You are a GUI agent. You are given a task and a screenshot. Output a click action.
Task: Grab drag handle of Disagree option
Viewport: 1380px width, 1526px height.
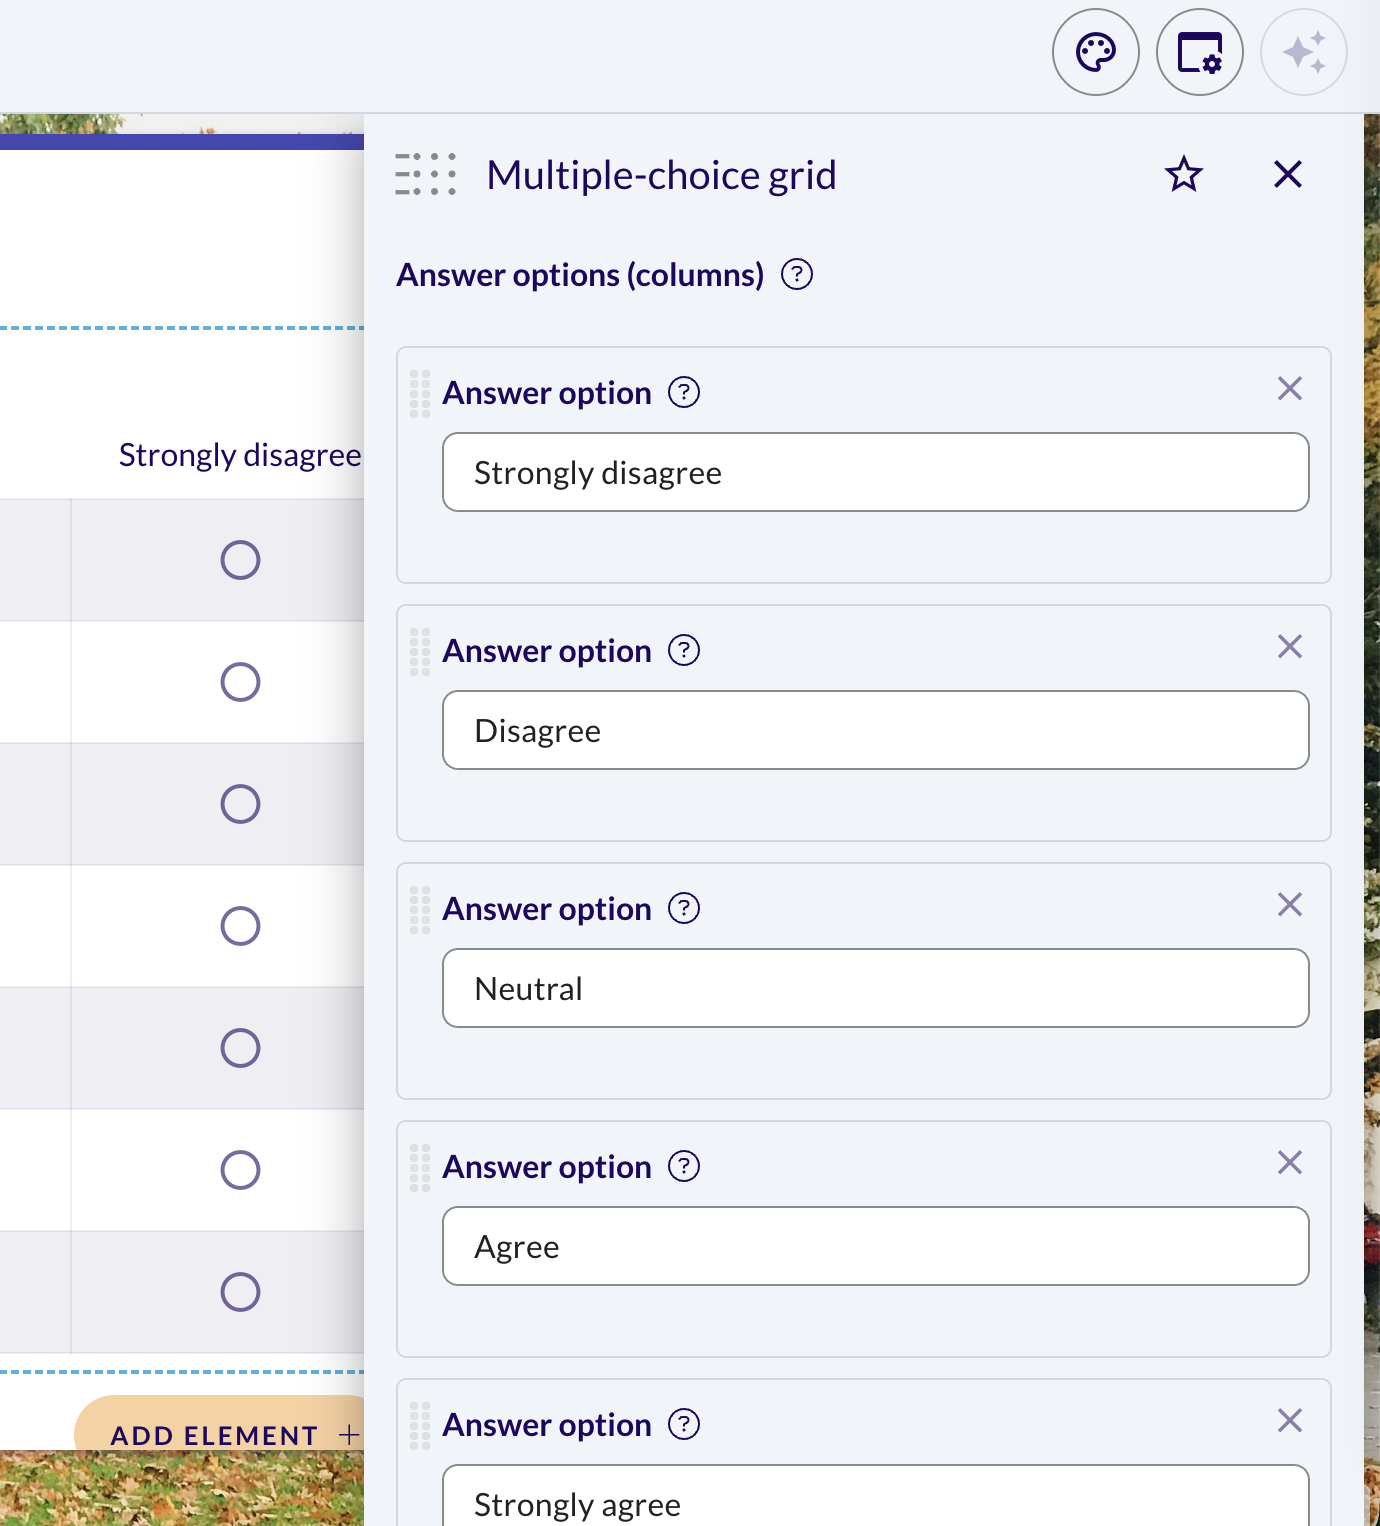coord(420,652)
